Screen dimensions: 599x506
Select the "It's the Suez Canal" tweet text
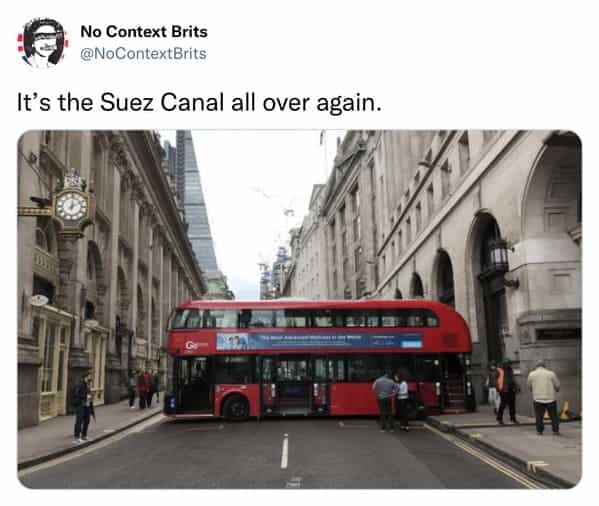click(x=199, y=102)
